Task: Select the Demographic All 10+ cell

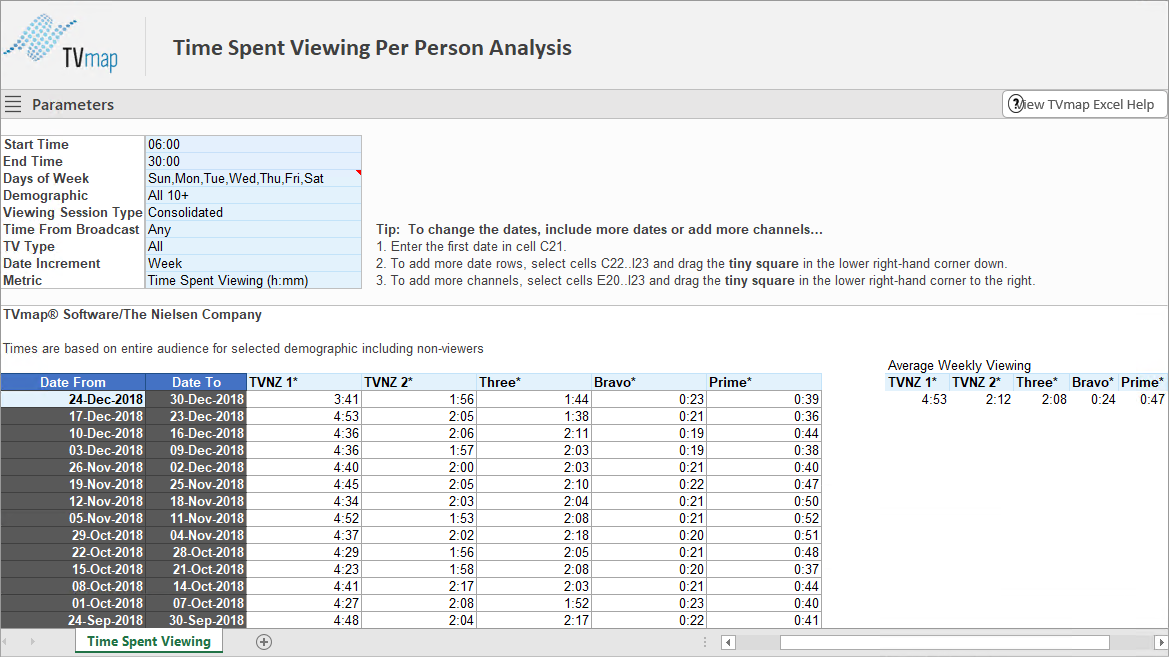Action: point(253,195)
